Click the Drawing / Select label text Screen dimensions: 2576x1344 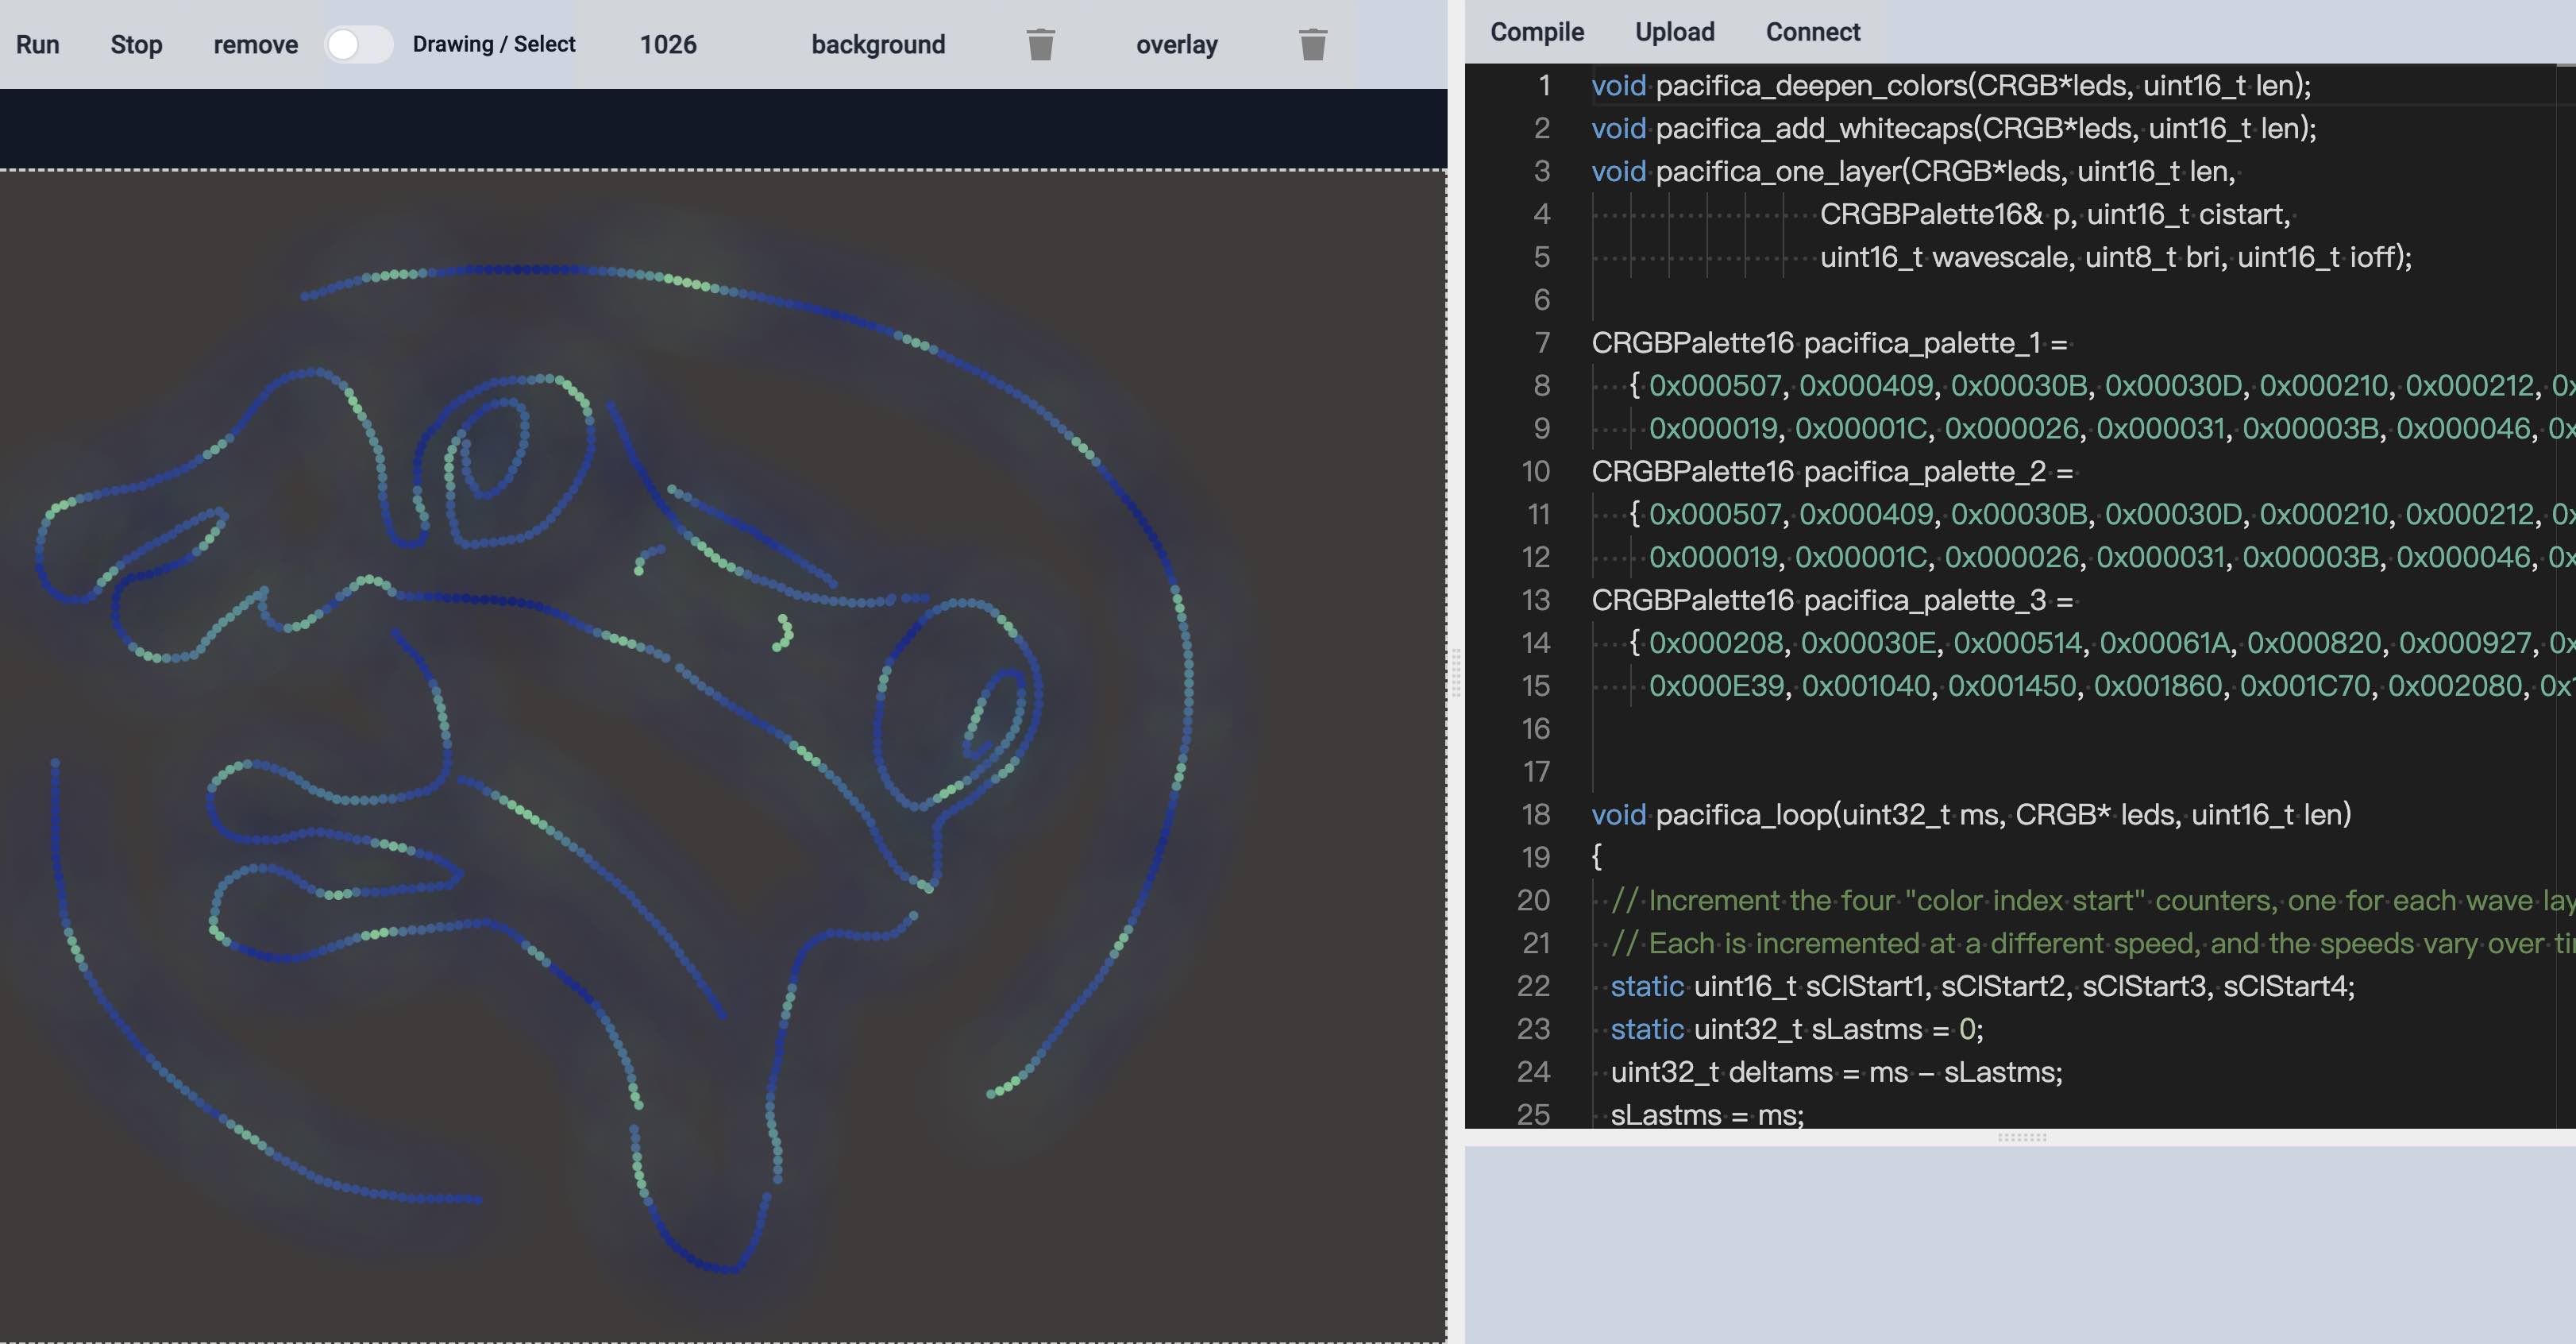pos(494,44)
